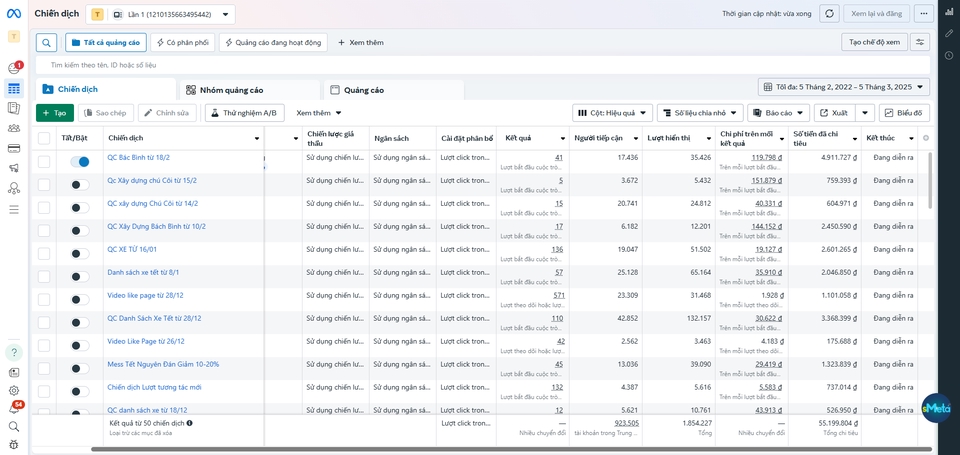Click the Xuất export button
The image size is (960, 455).
tap(834, 113)
